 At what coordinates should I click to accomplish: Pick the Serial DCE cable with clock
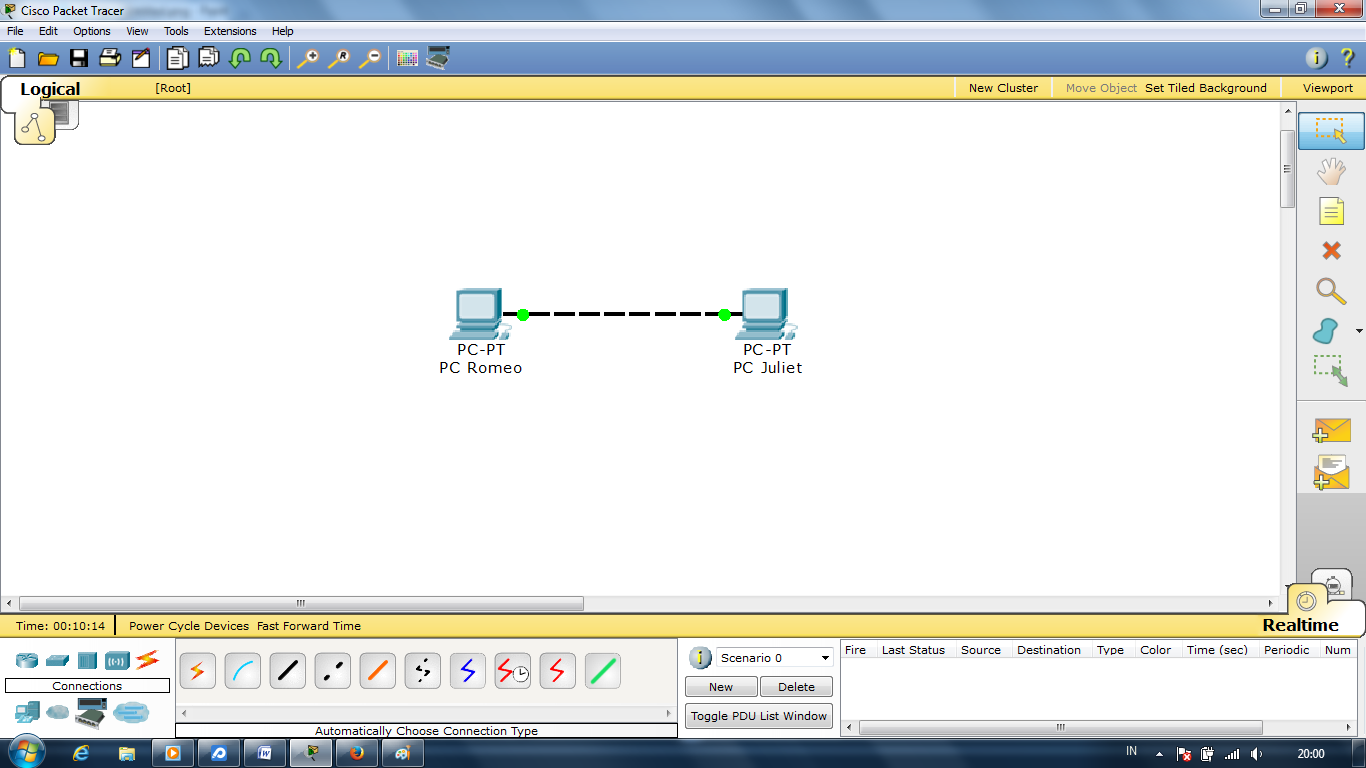point(513,671)
